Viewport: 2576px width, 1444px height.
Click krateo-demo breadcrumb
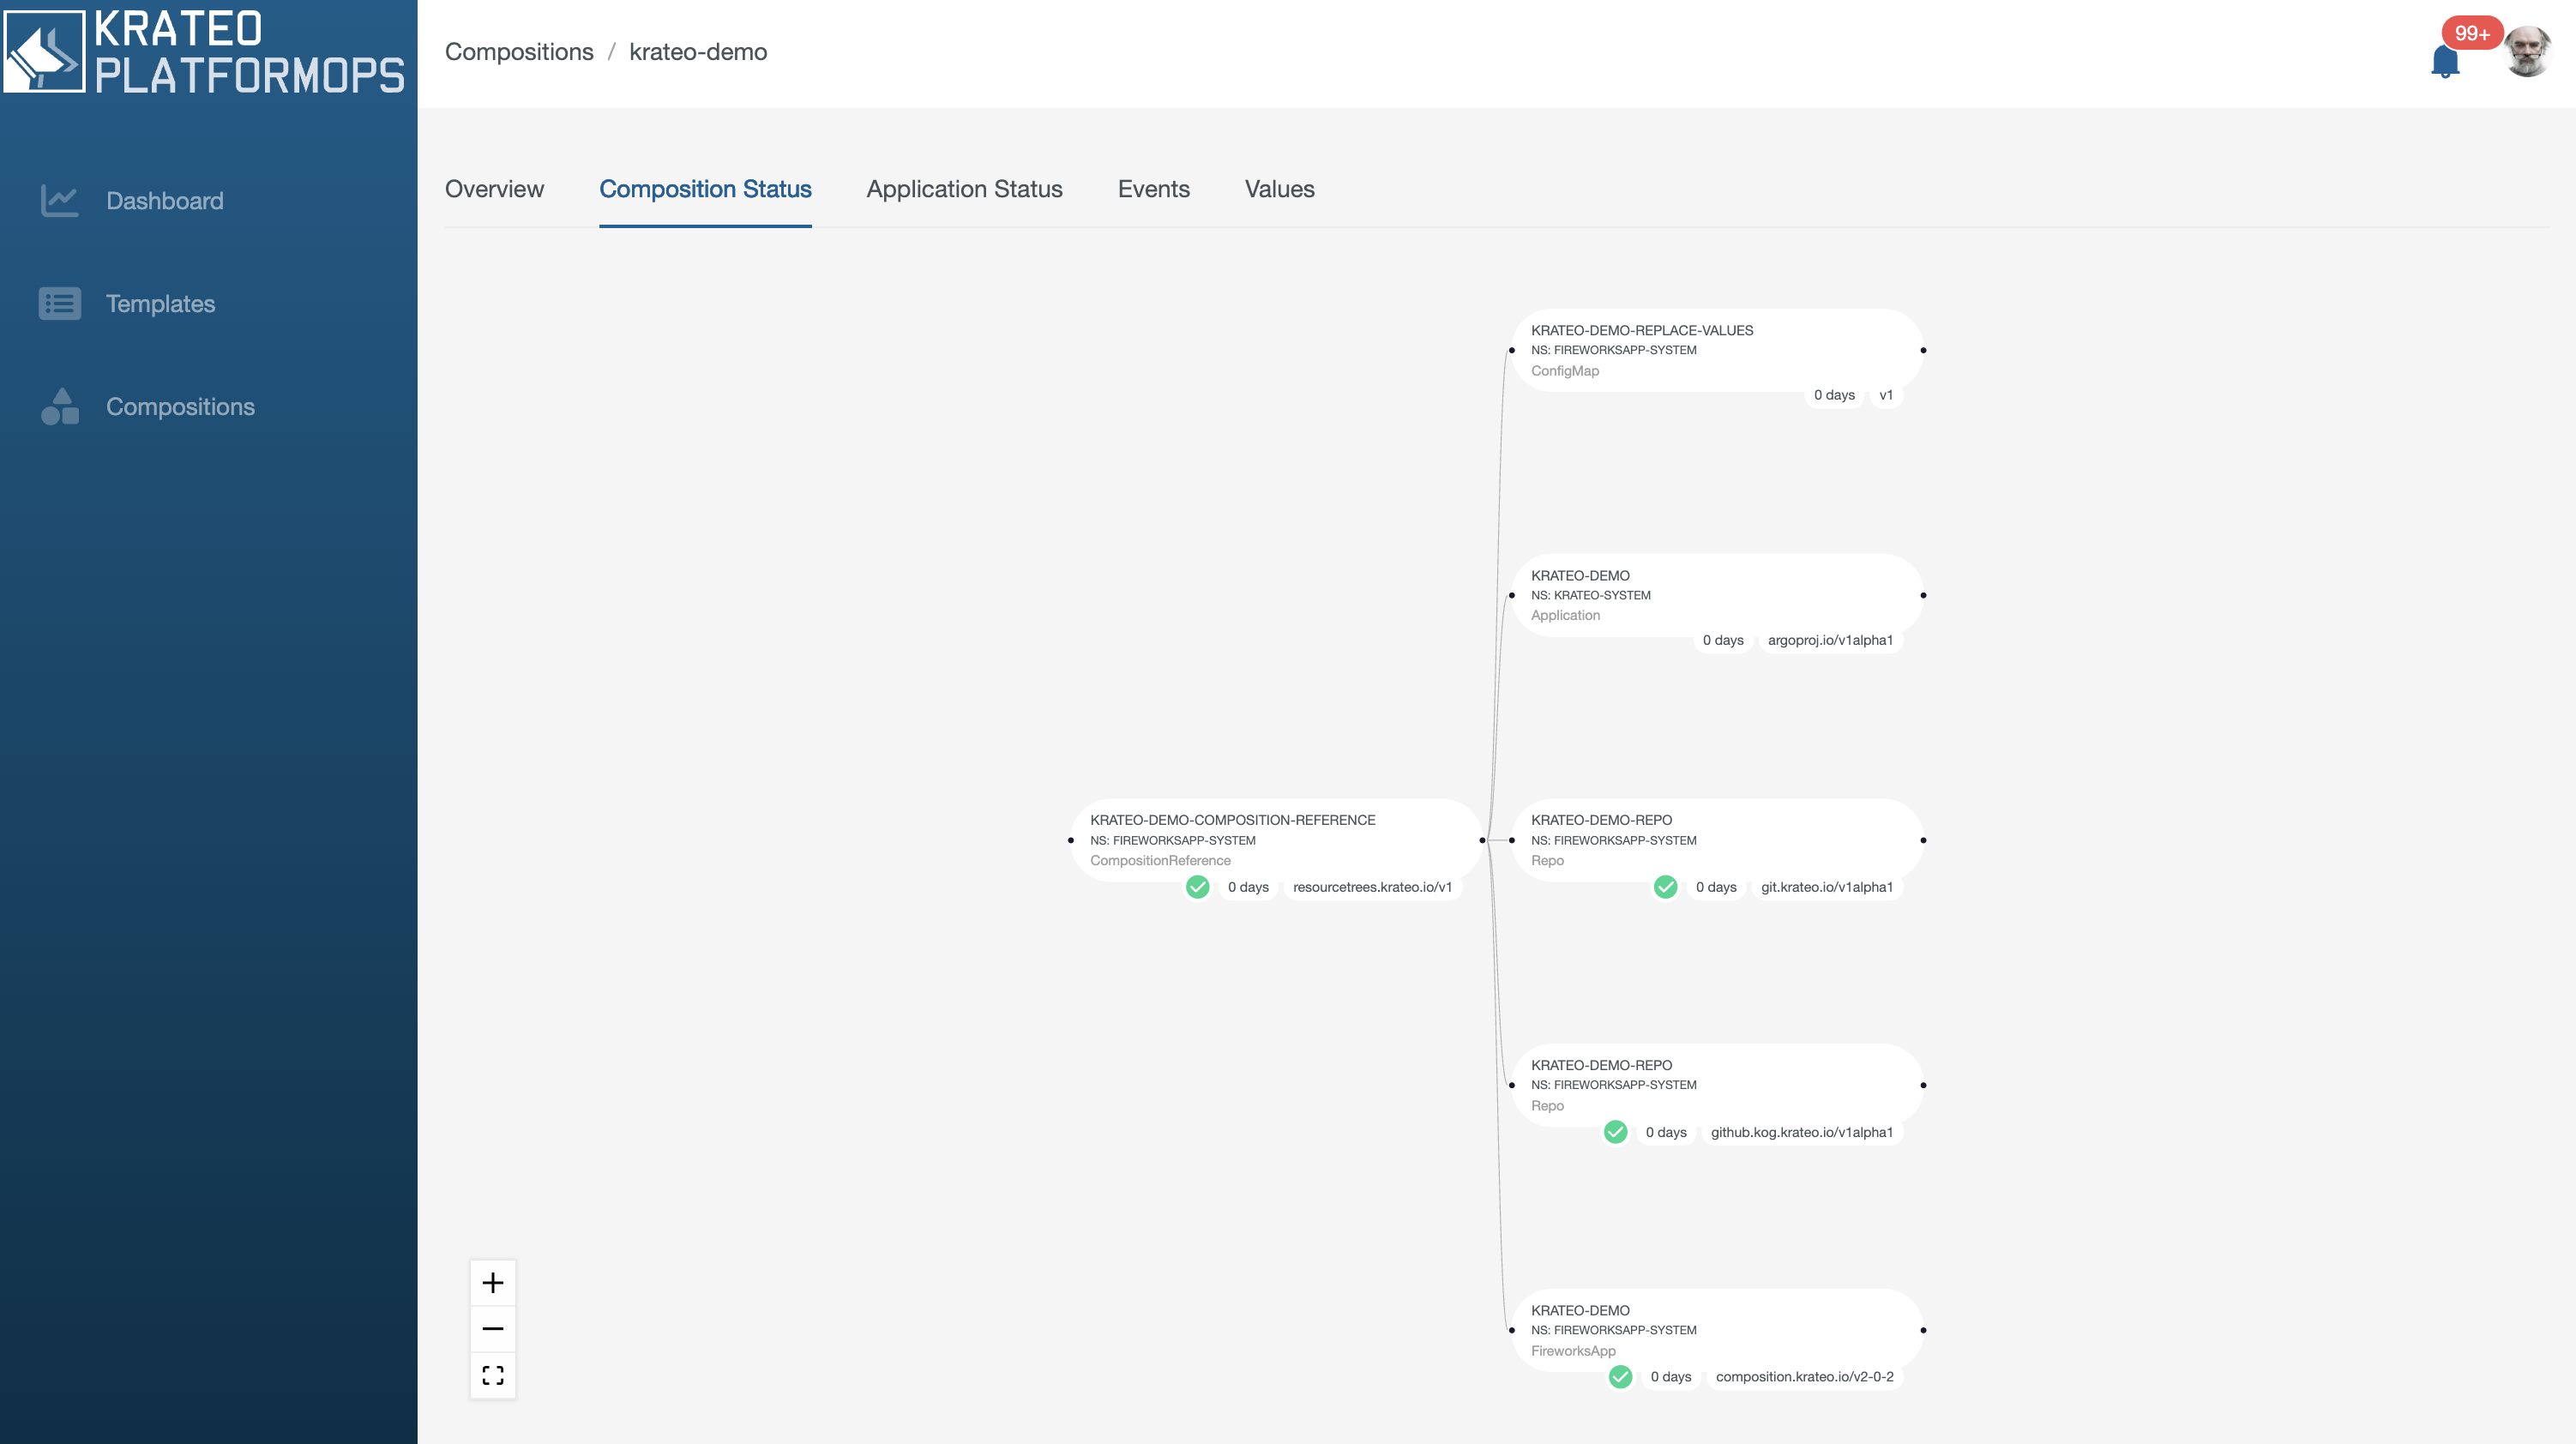[x=698, y=52]
